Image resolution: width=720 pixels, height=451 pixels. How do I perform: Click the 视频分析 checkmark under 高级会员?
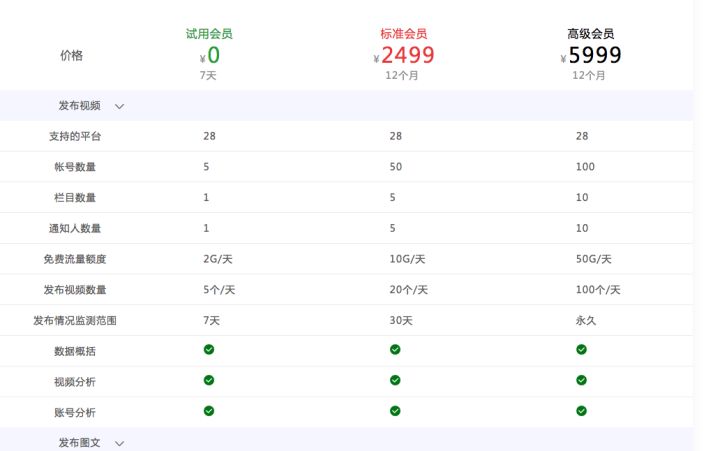(581, 380)
